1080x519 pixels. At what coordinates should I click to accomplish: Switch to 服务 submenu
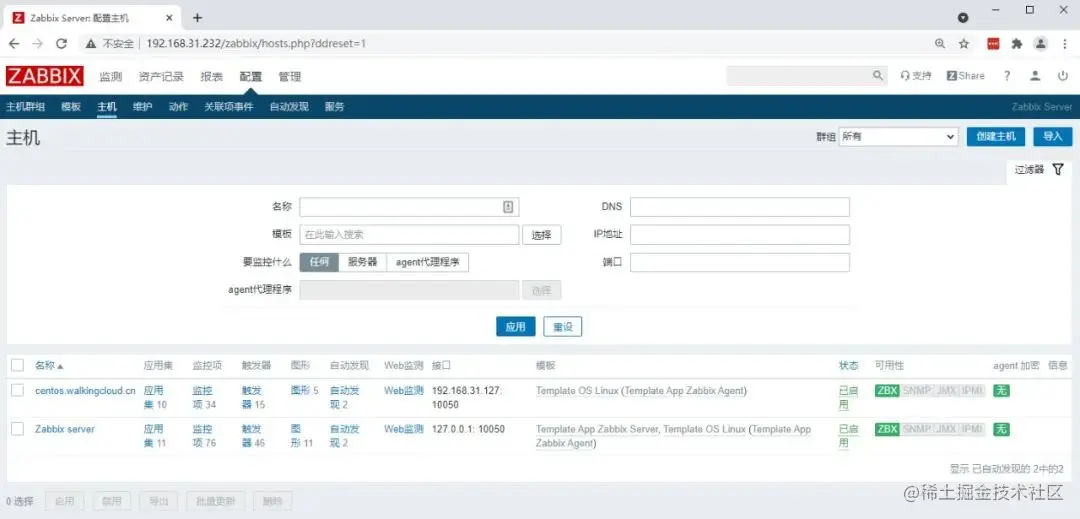pyautogui.click(x=335, y=107)
